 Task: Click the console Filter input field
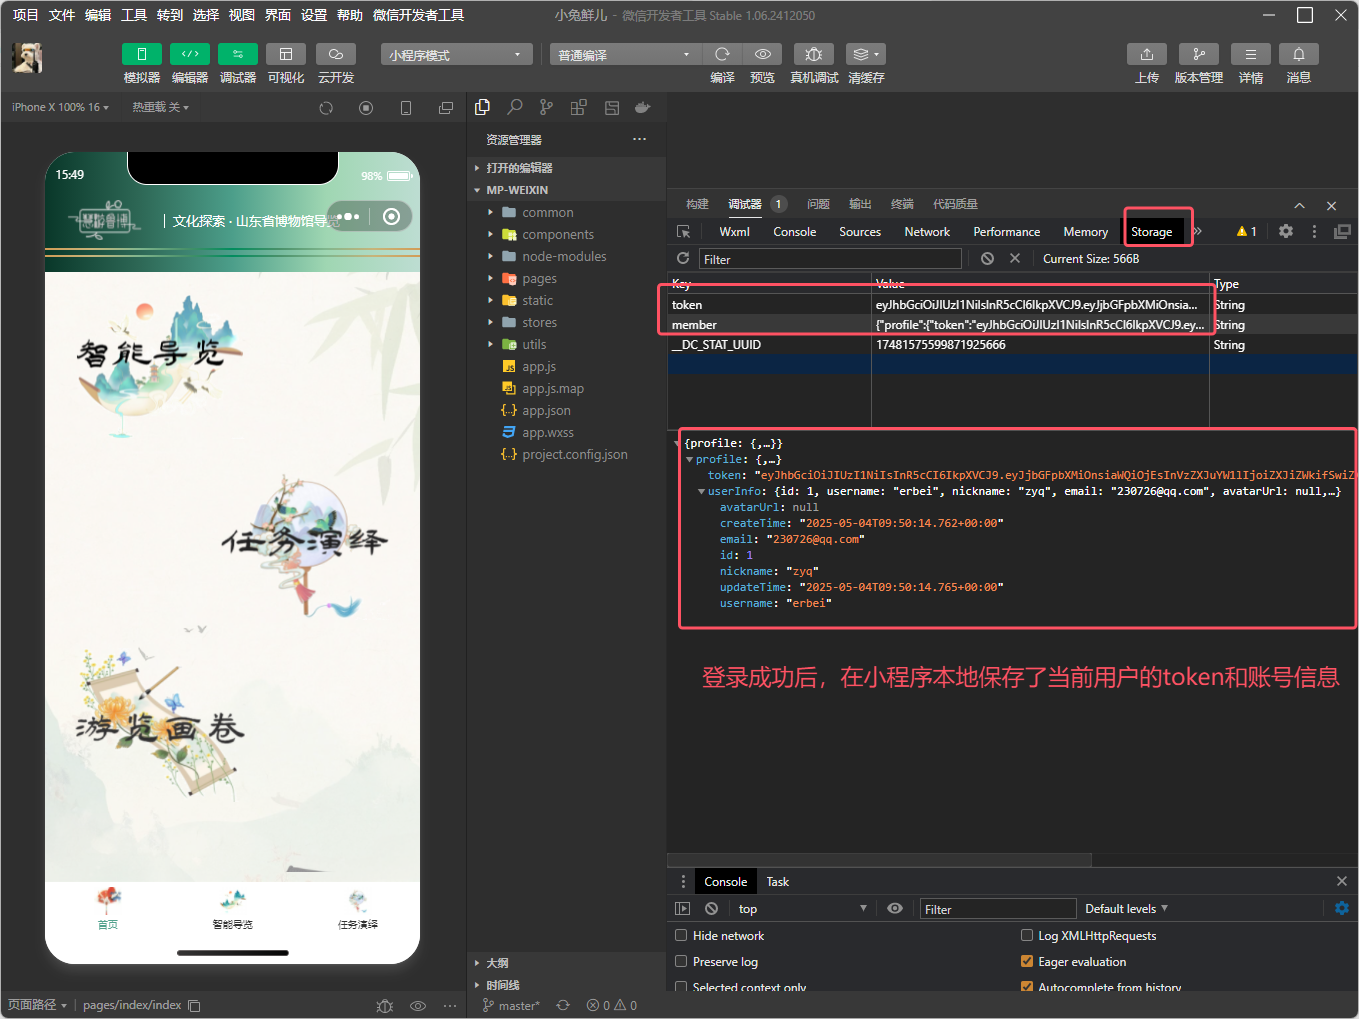[998, 908]
